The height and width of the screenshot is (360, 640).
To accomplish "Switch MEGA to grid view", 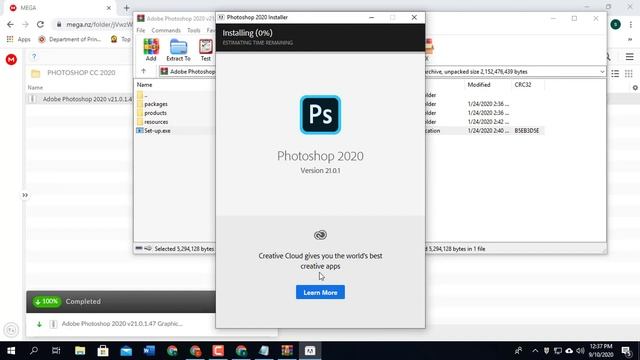I will pyautogui.click(x=629, y=73).
